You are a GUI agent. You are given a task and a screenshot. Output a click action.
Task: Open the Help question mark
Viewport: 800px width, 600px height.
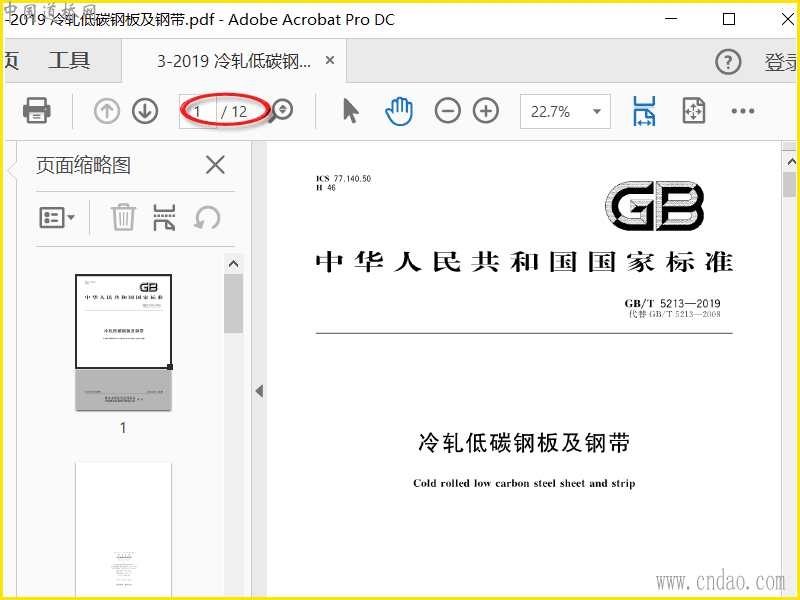tap(728, 62)
